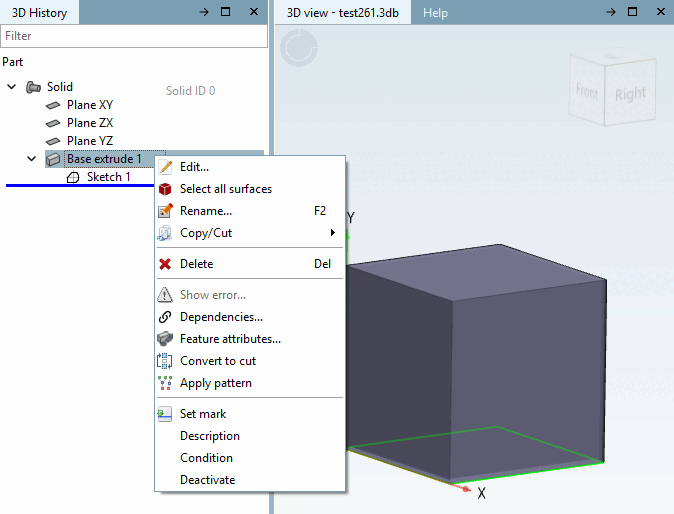Click the Plane ZX tree item

[x=90, y=123]
